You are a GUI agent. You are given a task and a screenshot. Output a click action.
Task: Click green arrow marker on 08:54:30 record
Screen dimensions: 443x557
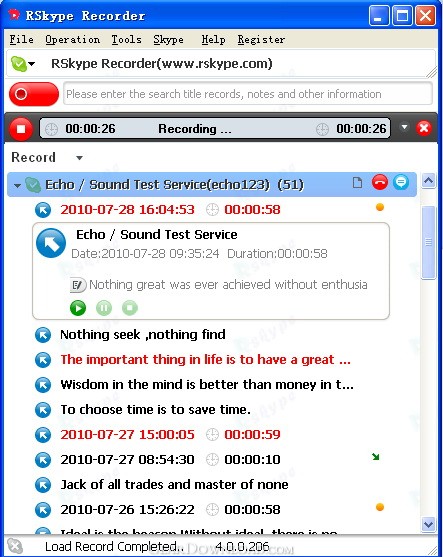coord(376,456)
